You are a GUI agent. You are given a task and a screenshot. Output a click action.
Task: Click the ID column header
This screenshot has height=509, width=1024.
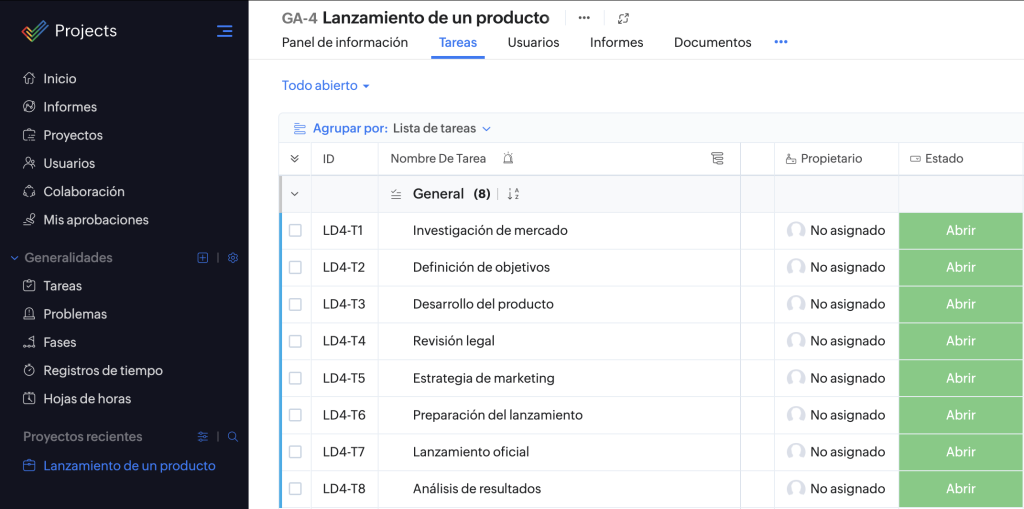[x=328, y=159]
